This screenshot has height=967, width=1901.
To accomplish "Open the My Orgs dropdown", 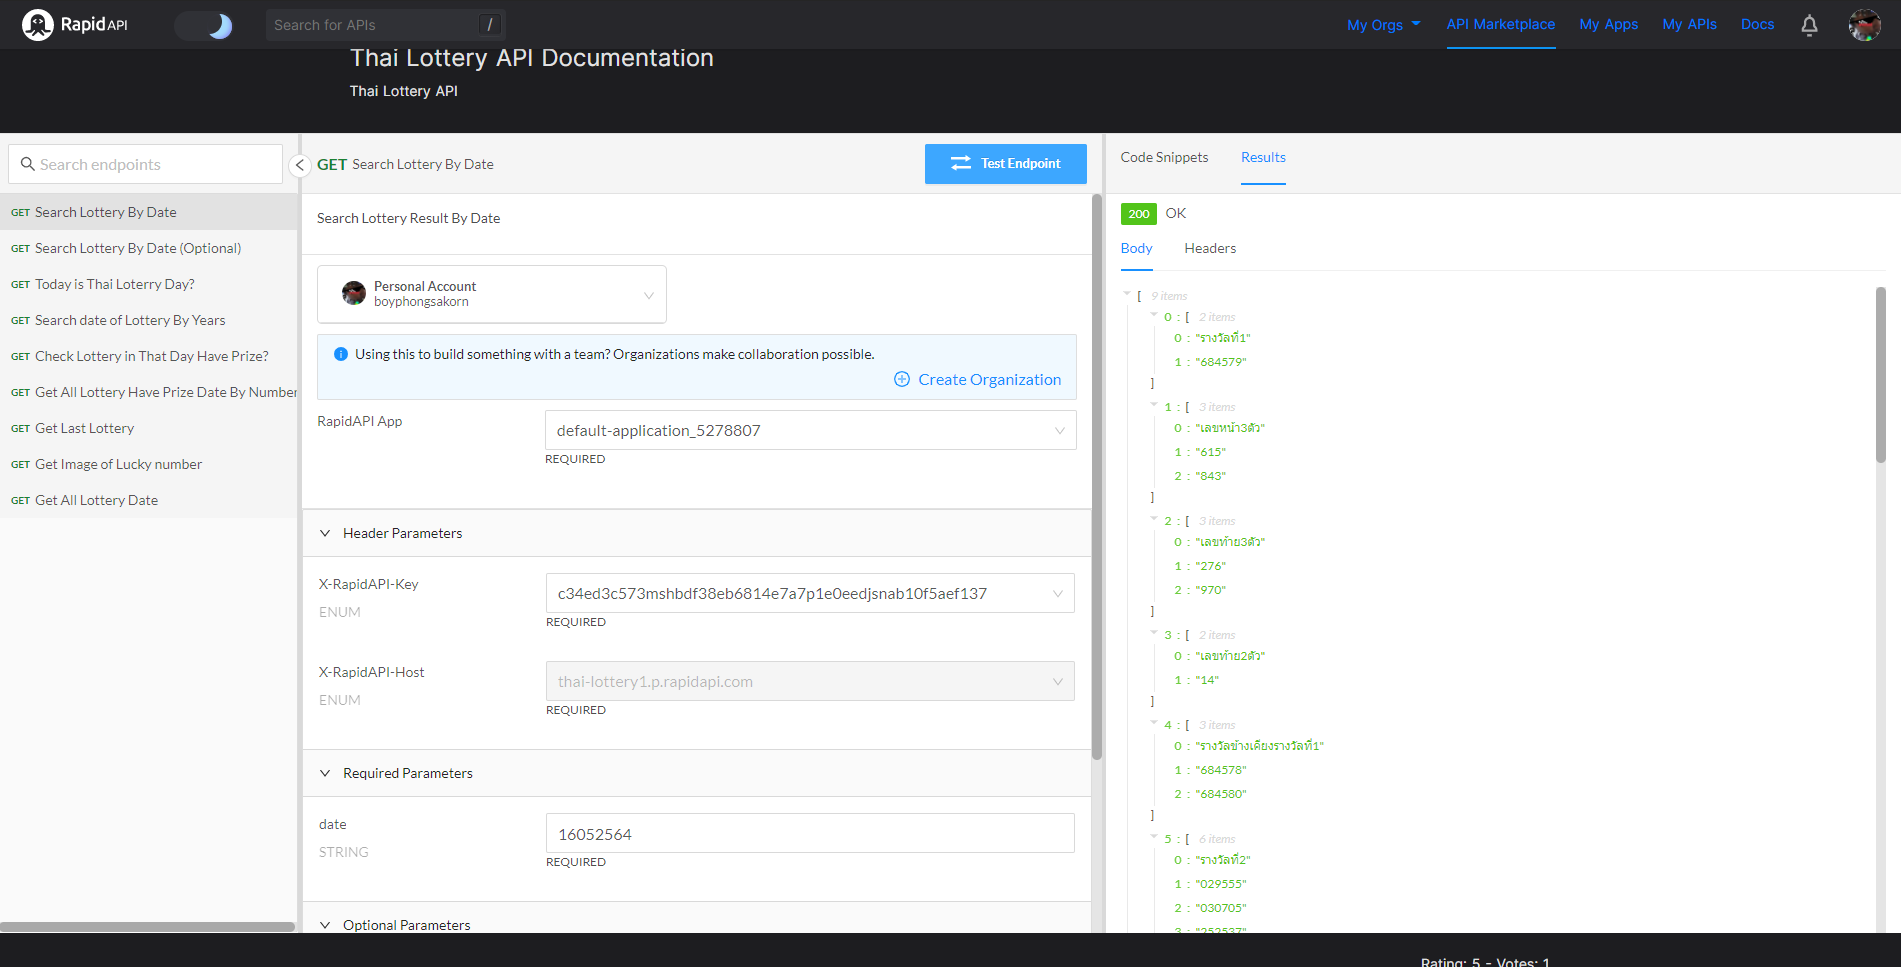I will click(x=1383, y=25).
